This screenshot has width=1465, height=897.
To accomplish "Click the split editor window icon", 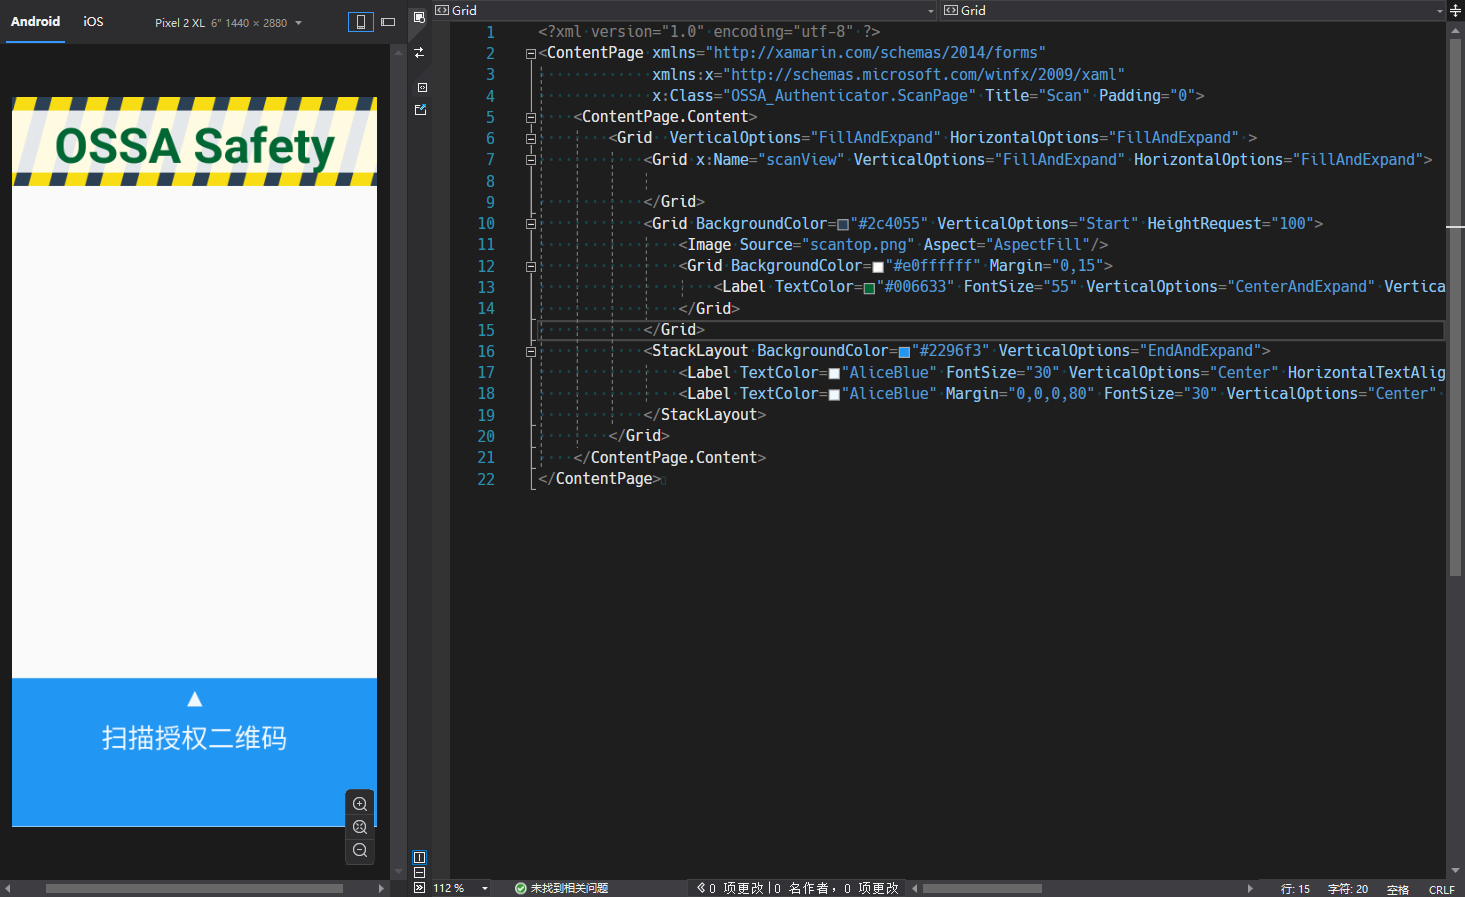I will [1456, 10].
